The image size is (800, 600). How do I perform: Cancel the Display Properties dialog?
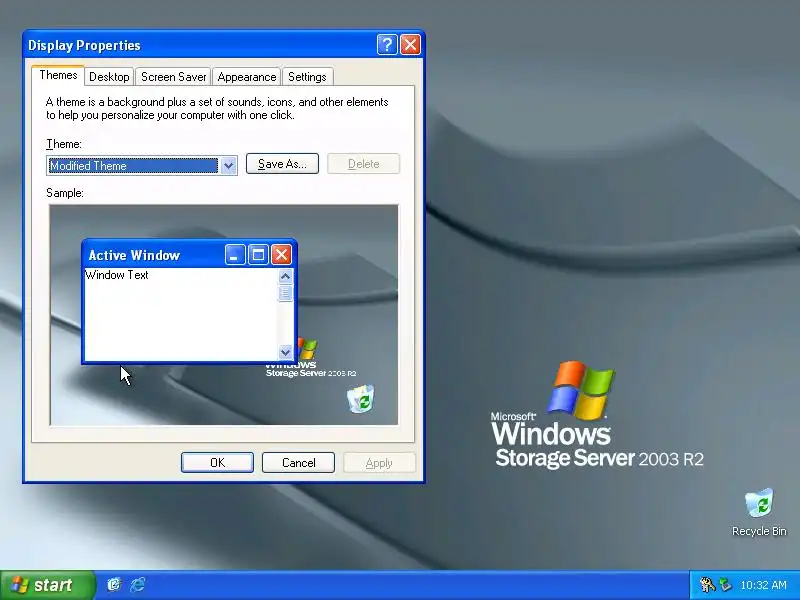(x=298, y=462)
